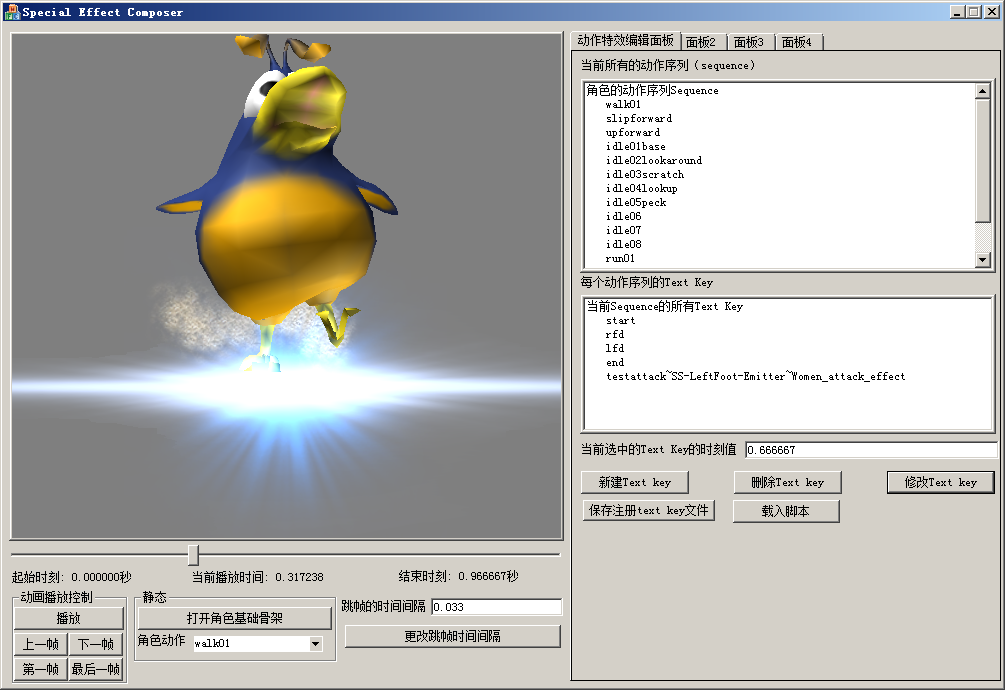Click the 跳帧的时间间隔 input field
The height and width of the screenshot is (690, 1005).
tap(497, 607)
